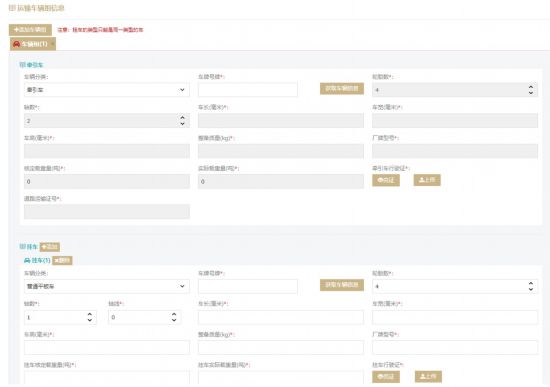The image size is (550, 387).
Task: Close the 车辆组(1) tab with its small x
Action: pos(53,44)
